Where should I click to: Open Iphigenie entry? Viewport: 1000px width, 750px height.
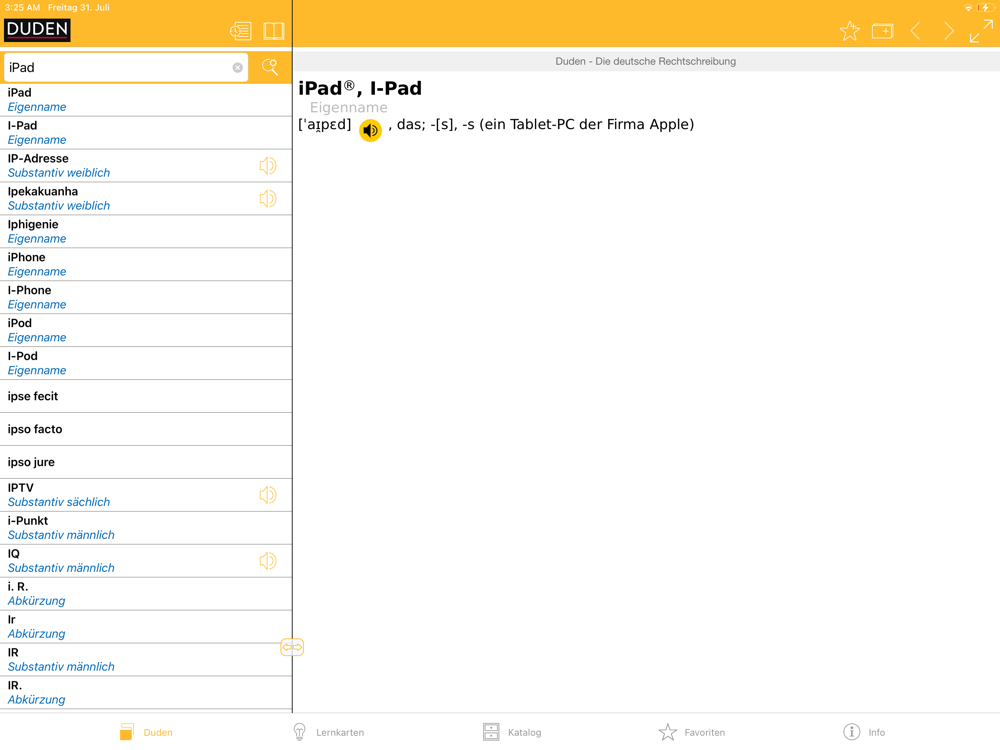tap(146, 232)
